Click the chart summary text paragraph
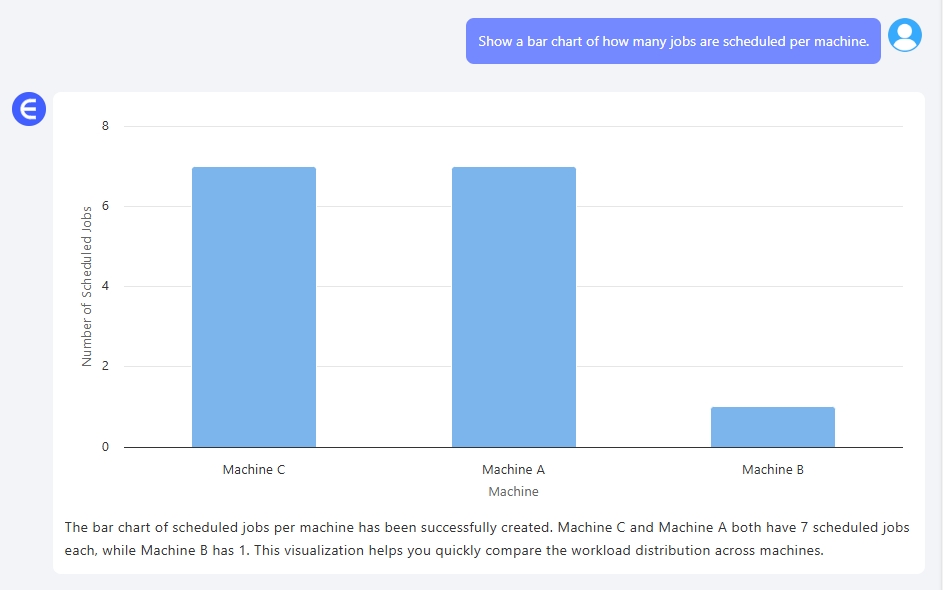Image resolution: width=943 pixels, height=590 pixels. [x=487, y=539]
